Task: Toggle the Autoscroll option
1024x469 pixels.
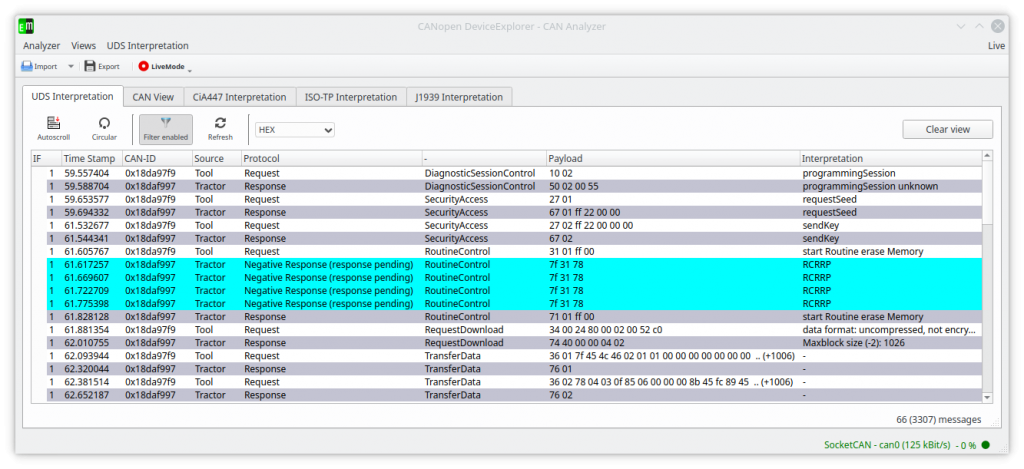Action: [x=53, y=123]
